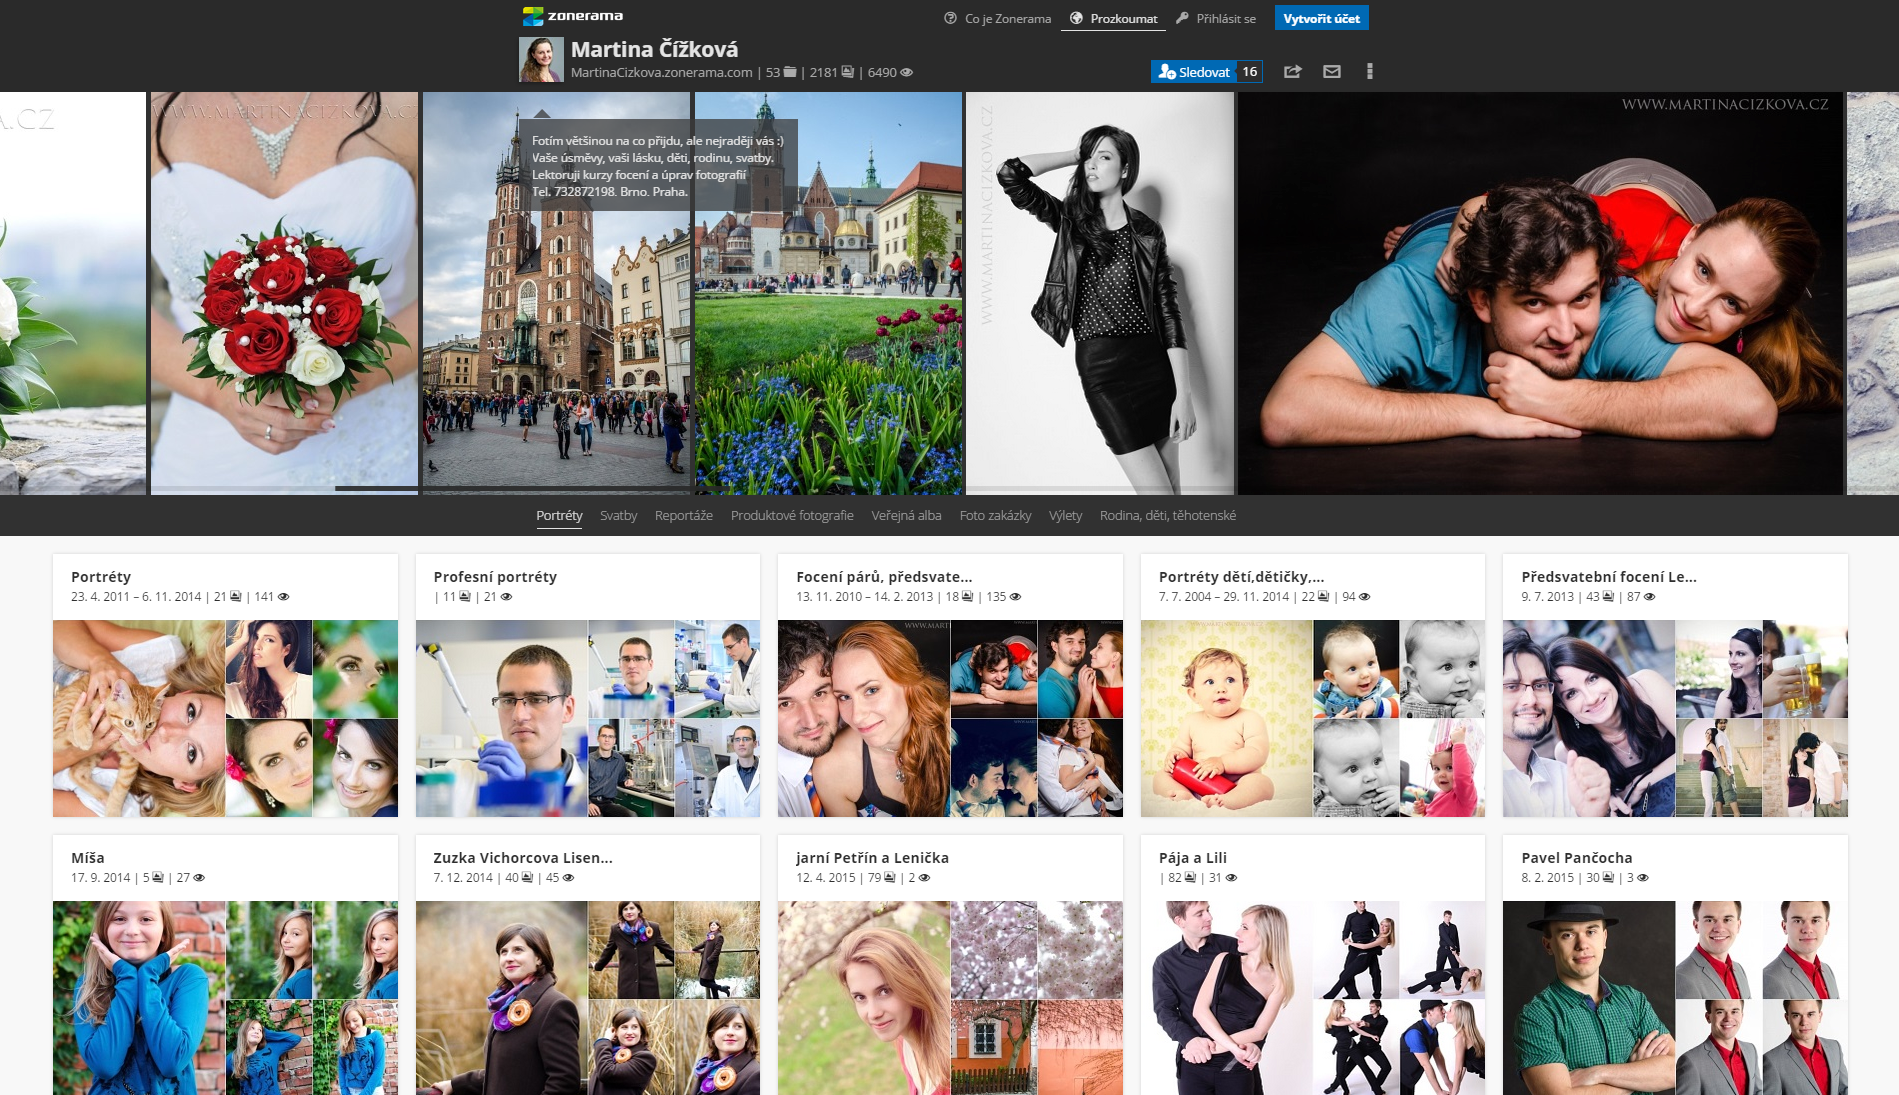Switch to the Reportáže tab
Viewport: 1899px width, 1095px height.
[684, 516]
